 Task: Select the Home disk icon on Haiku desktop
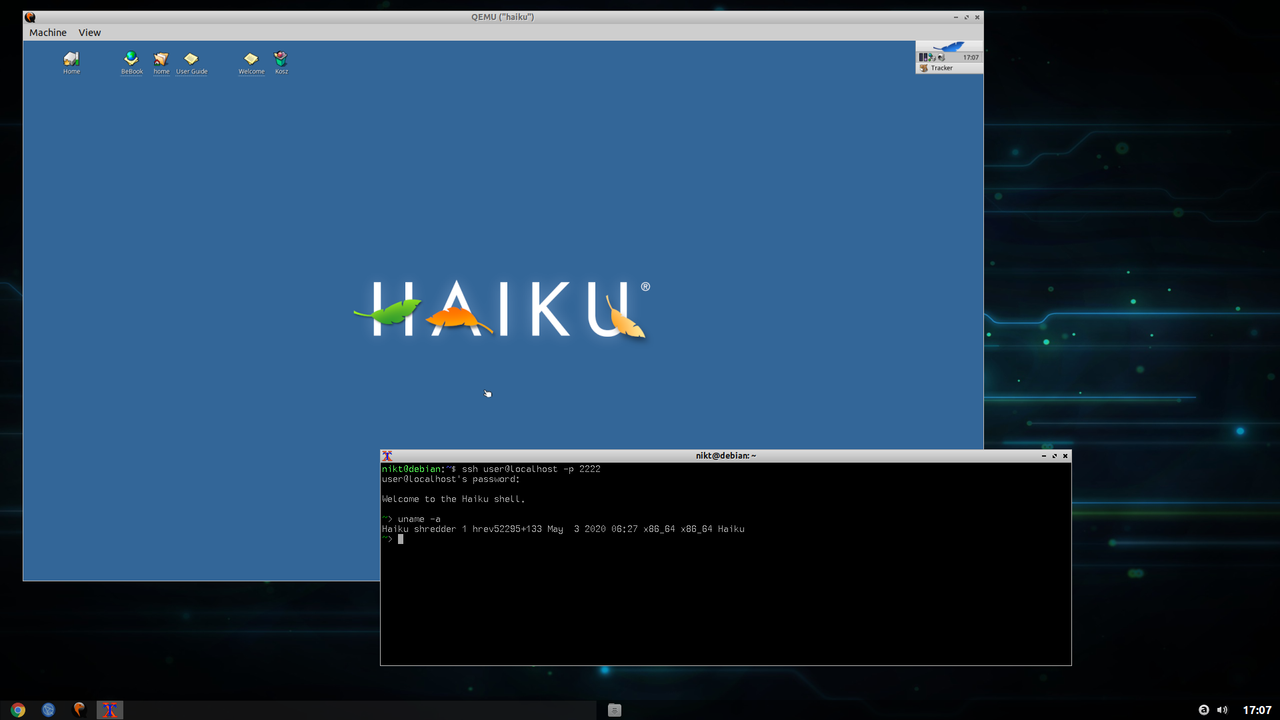click(71, 63)
